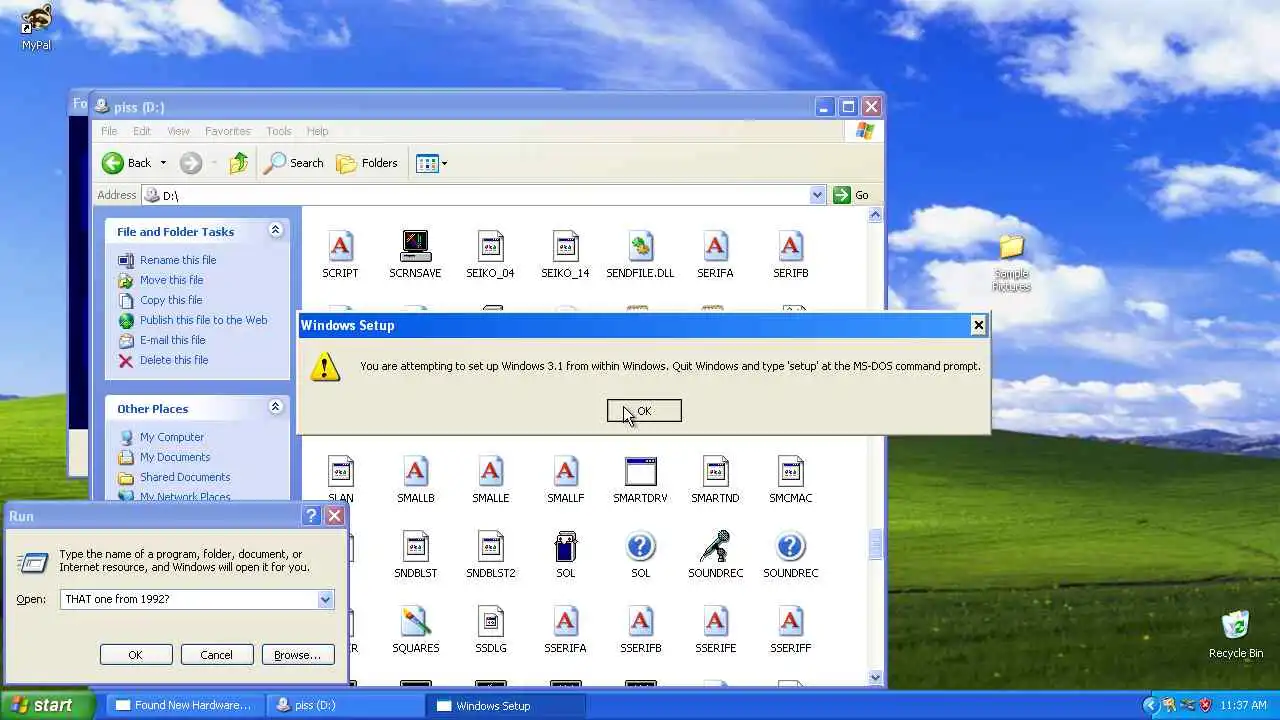Open the Edit menu
Screen dimensions: 1280x720
[x=142, y=131]
